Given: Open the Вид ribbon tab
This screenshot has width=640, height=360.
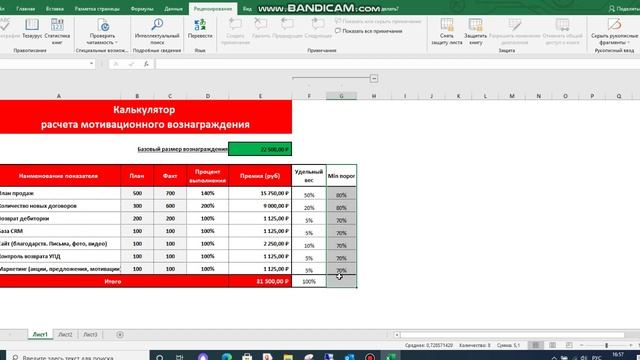Looking at the screenshot, I should click(x=247, y=9).
